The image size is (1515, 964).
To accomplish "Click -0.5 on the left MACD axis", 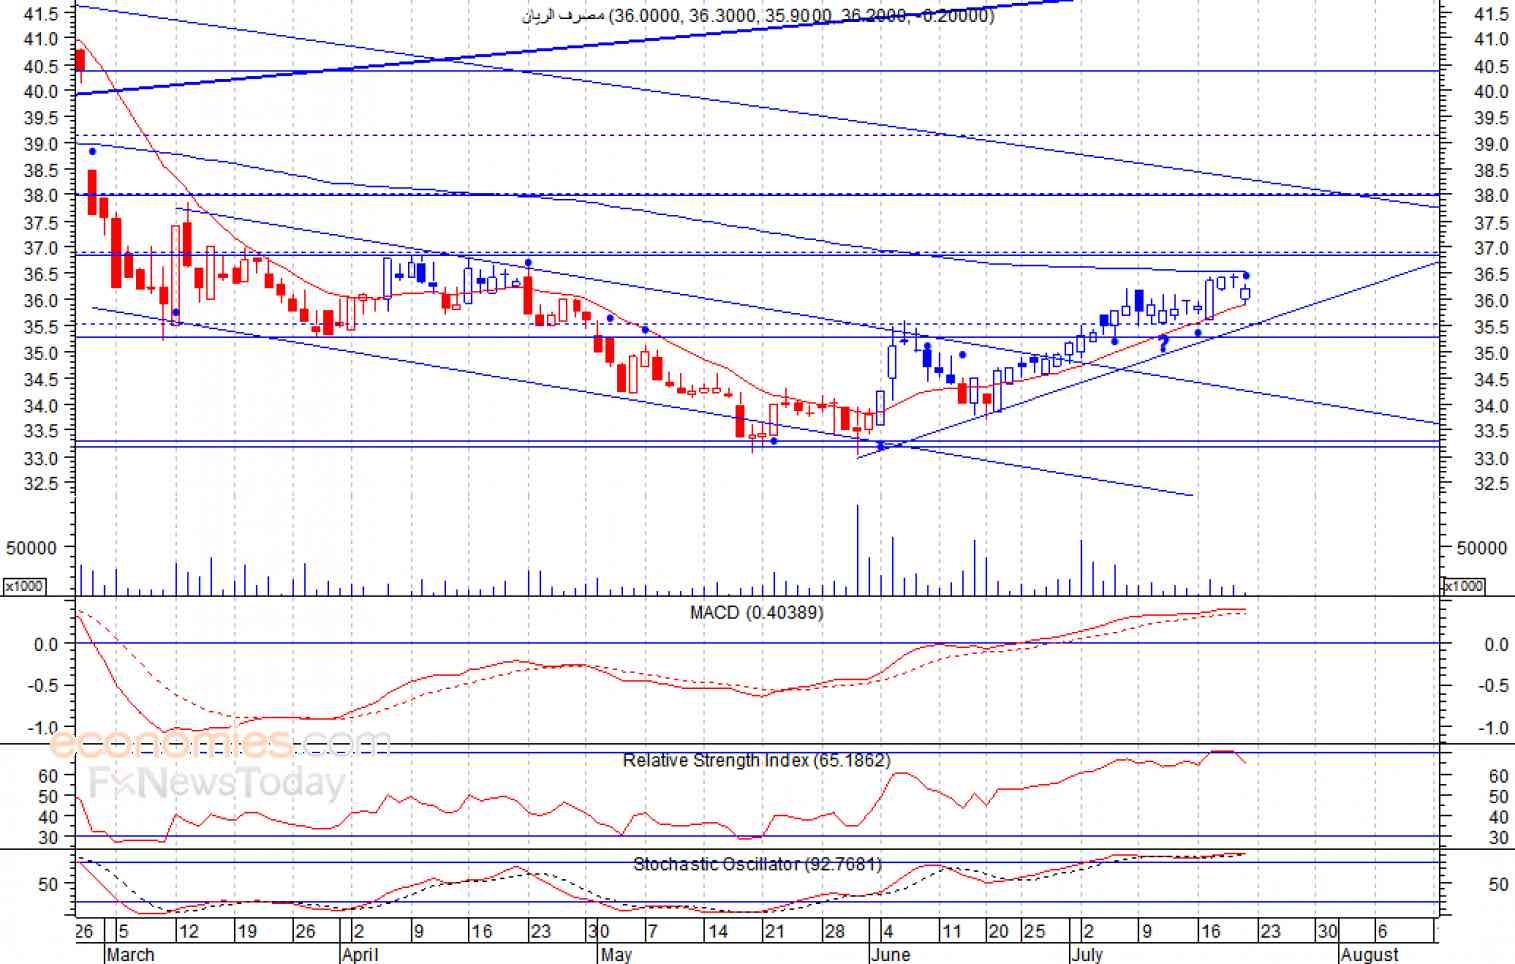I will pyautogui.click(x=45, y=686).
